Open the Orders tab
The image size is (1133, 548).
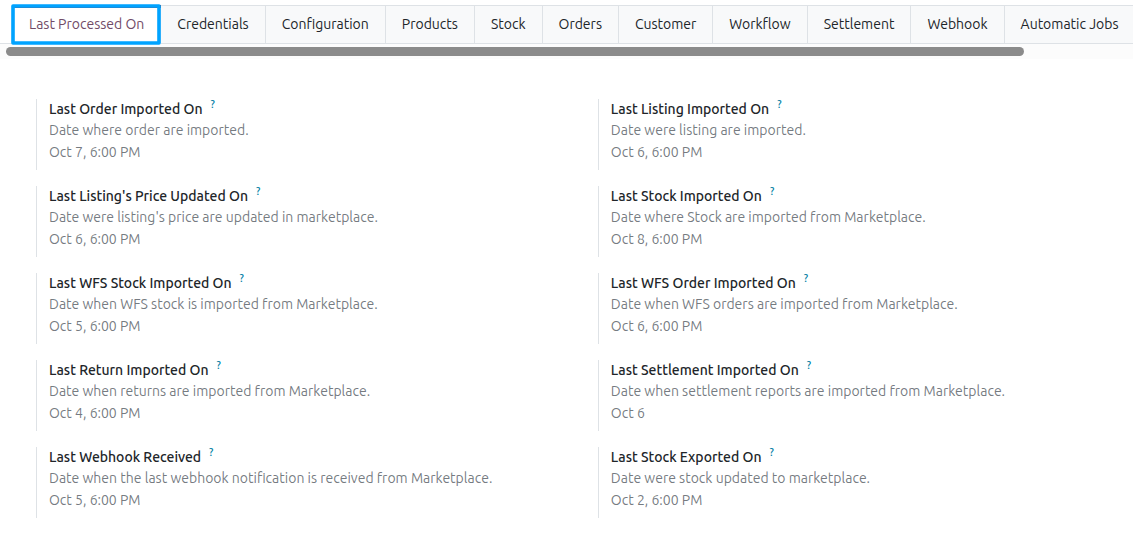click(x=580, y=24)
